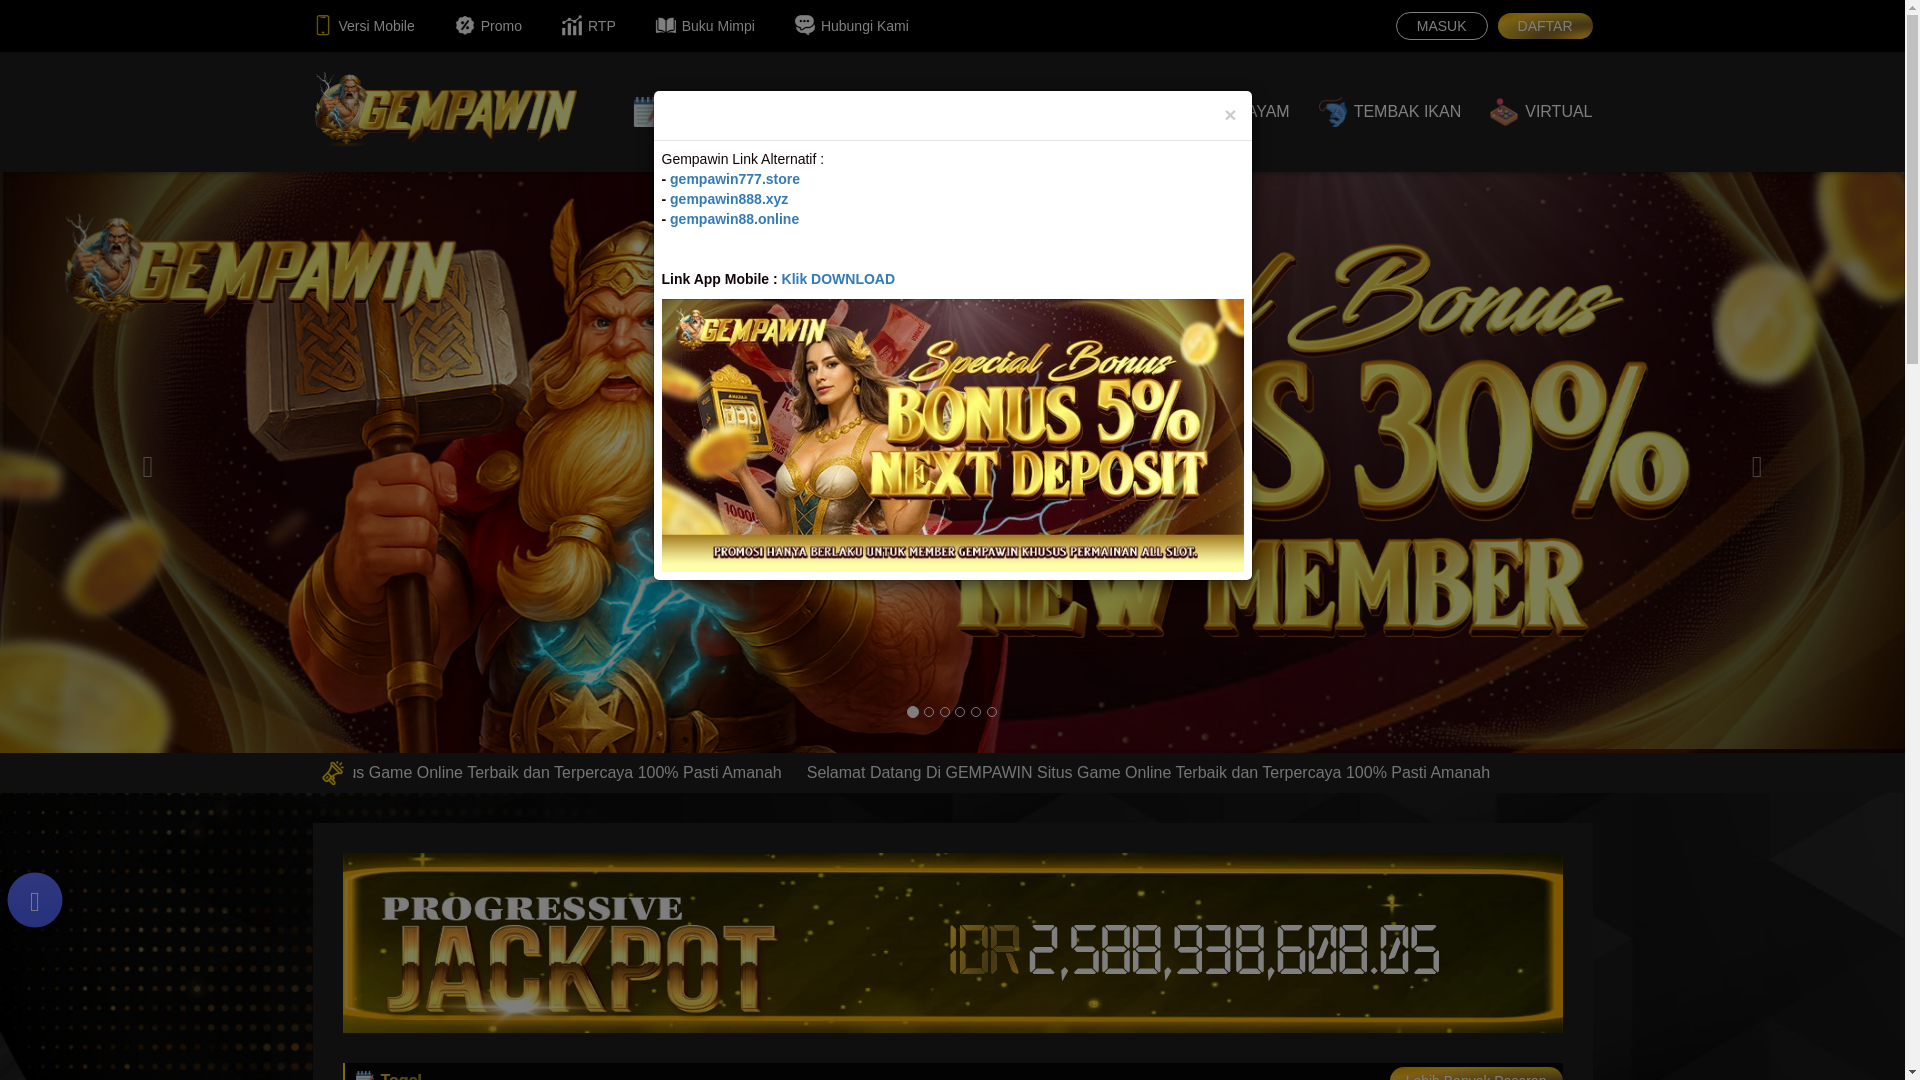Click the Virtual joystick icon
Viewport: 1920px width, 1080px height.
1504,112
